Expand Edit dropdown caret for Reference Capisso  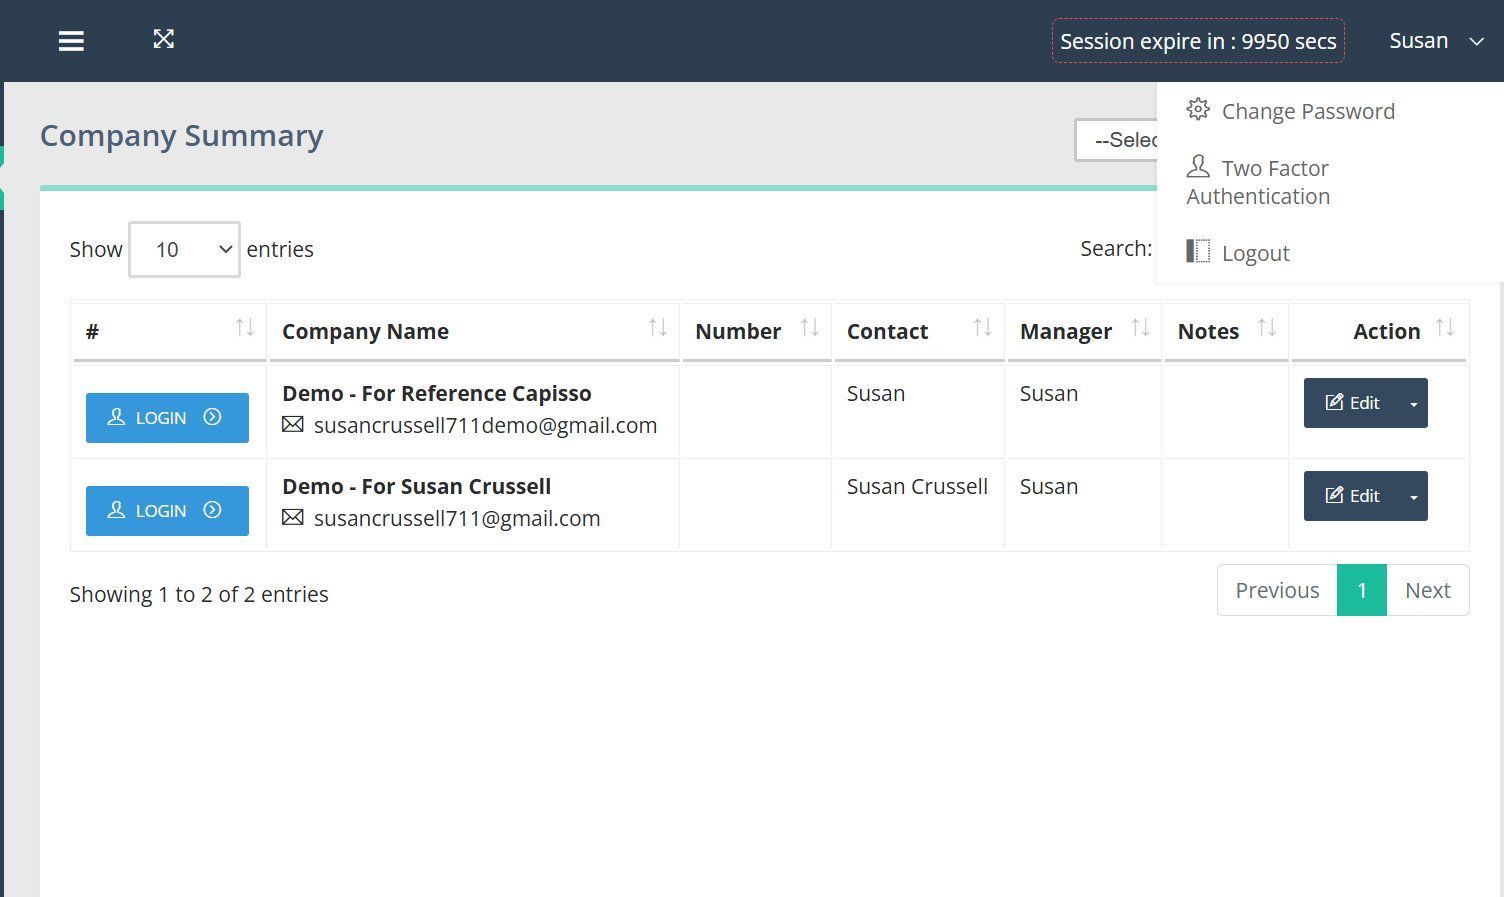pos(1413,404)
